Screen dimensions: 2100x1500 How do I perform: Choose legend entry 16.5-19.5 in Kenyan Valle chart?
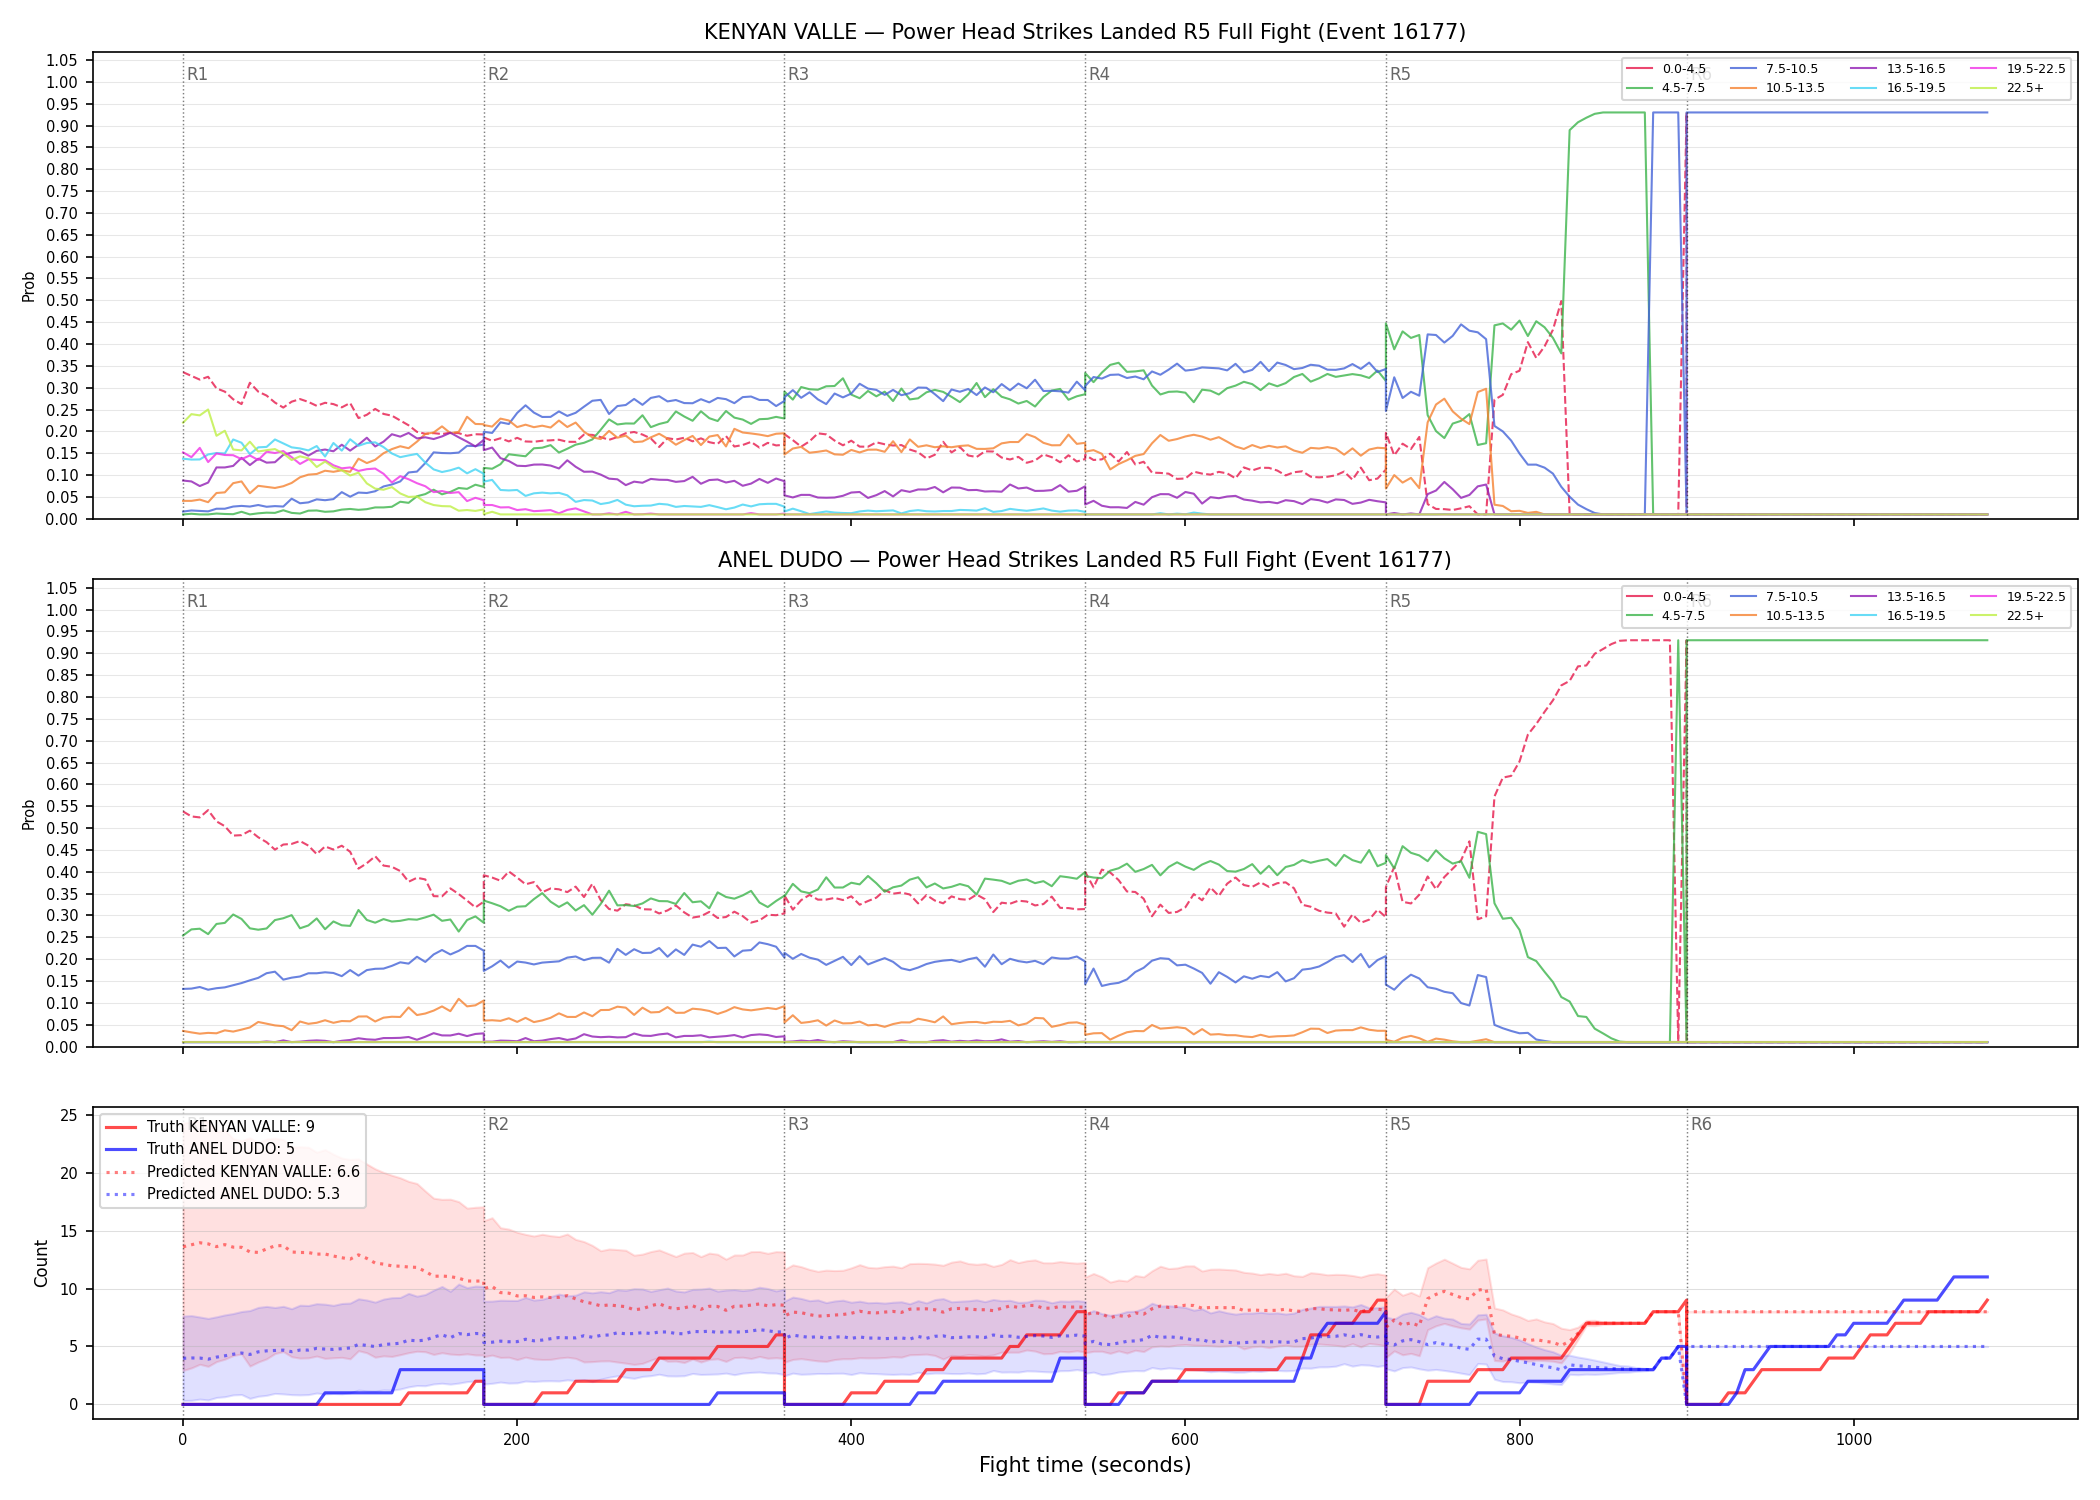[x=1898, y=88]
